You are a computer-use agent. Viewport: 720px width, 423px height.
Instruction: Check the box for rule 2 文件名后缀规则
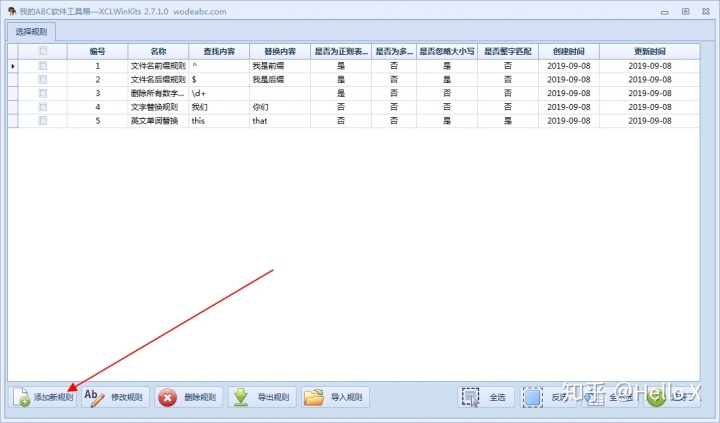pos(43,80)
